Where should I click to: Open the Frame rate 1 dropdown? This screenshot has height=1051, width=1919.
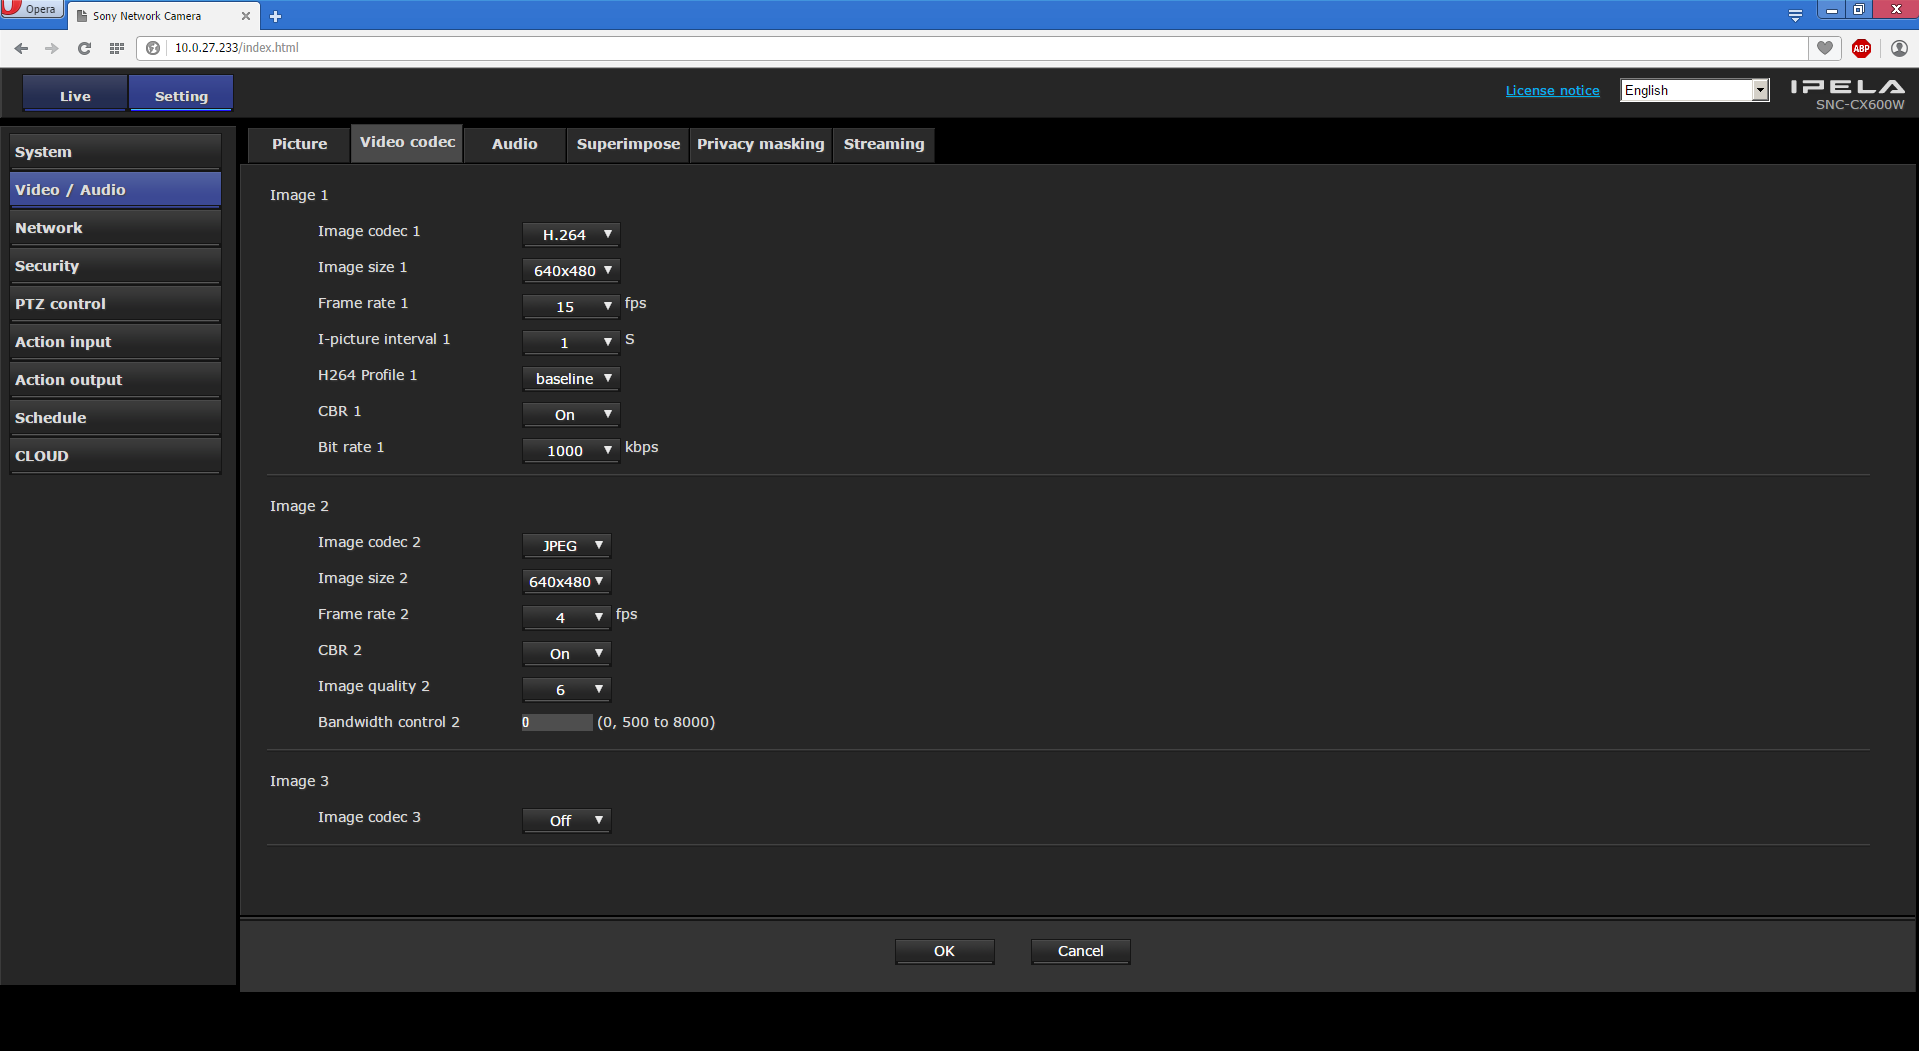pos(571,307)
